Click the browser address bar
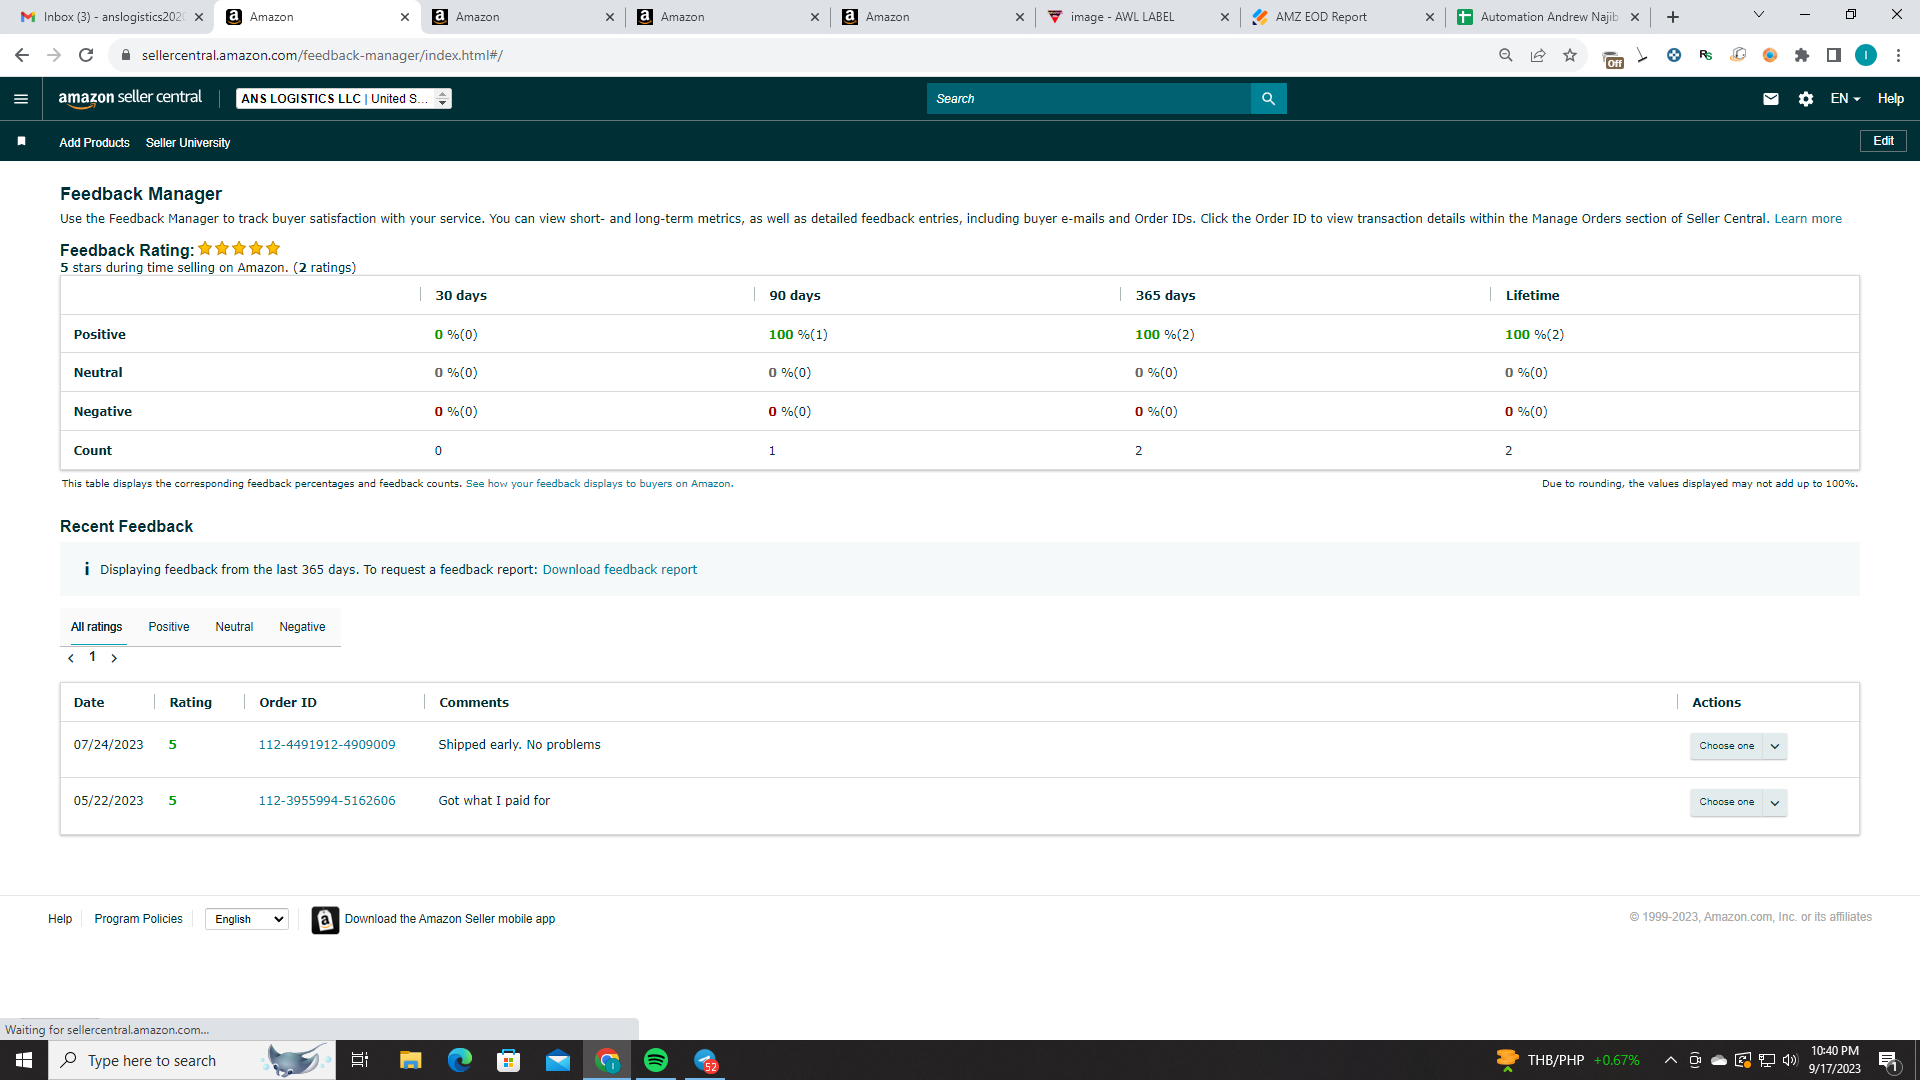The width and height of the screenshot is (1920, 1080). (800, 55)
